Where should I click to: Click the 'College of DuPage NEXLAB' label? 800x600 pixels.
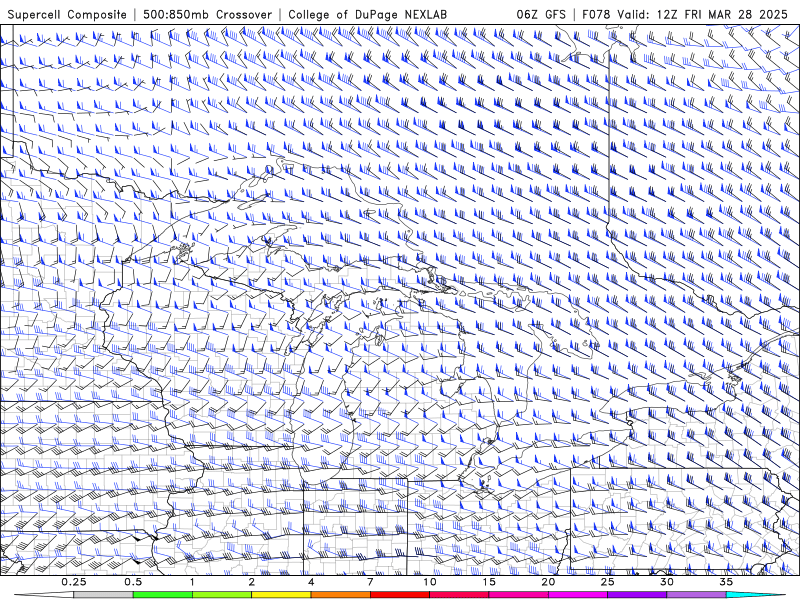[367, 14]
